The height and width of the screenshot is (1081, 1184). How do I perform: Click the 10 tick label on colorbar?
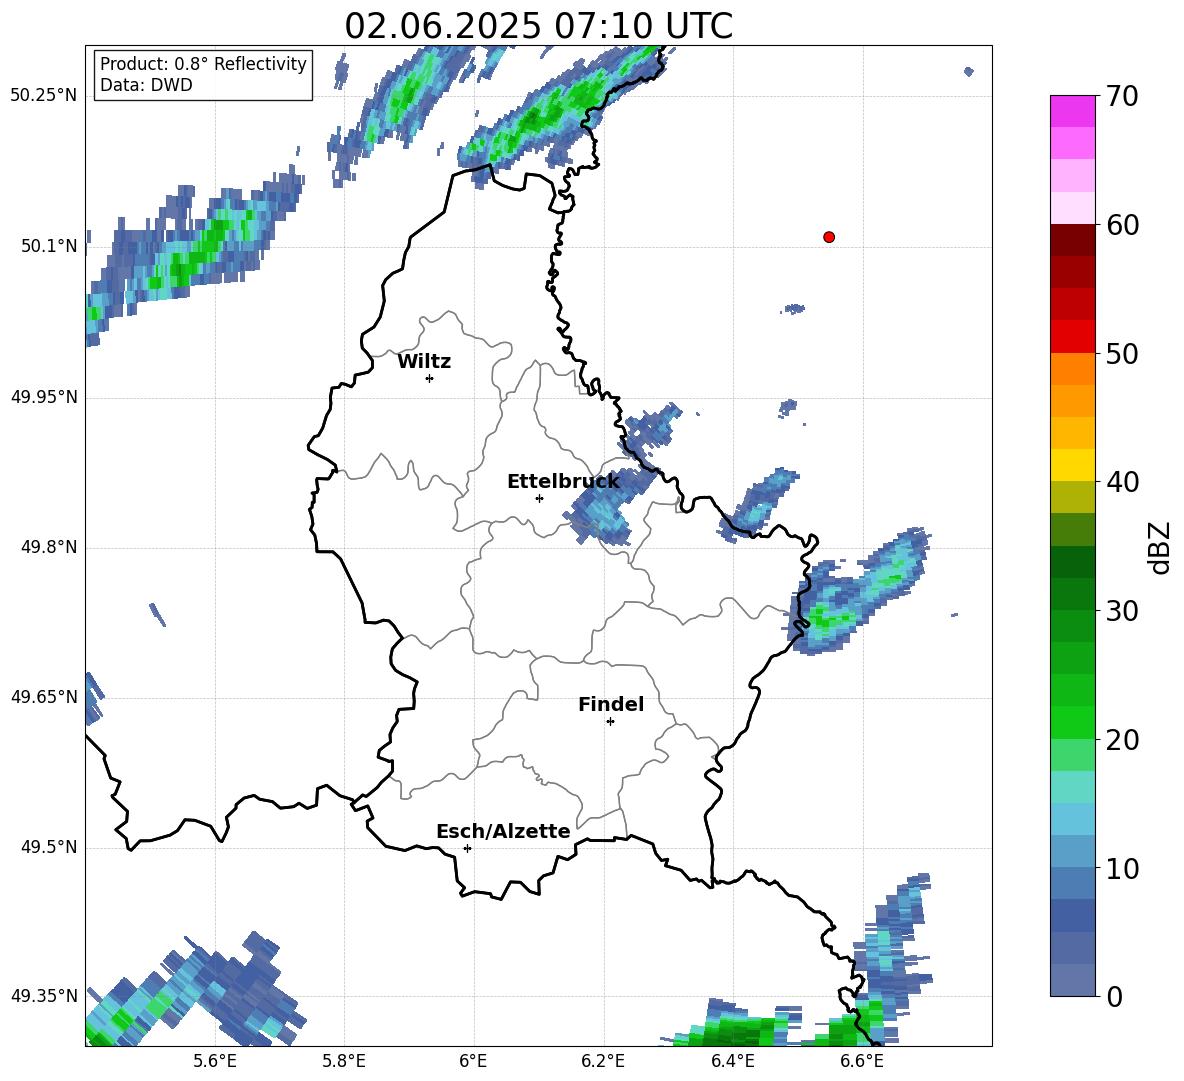(x=1122, y=868)
